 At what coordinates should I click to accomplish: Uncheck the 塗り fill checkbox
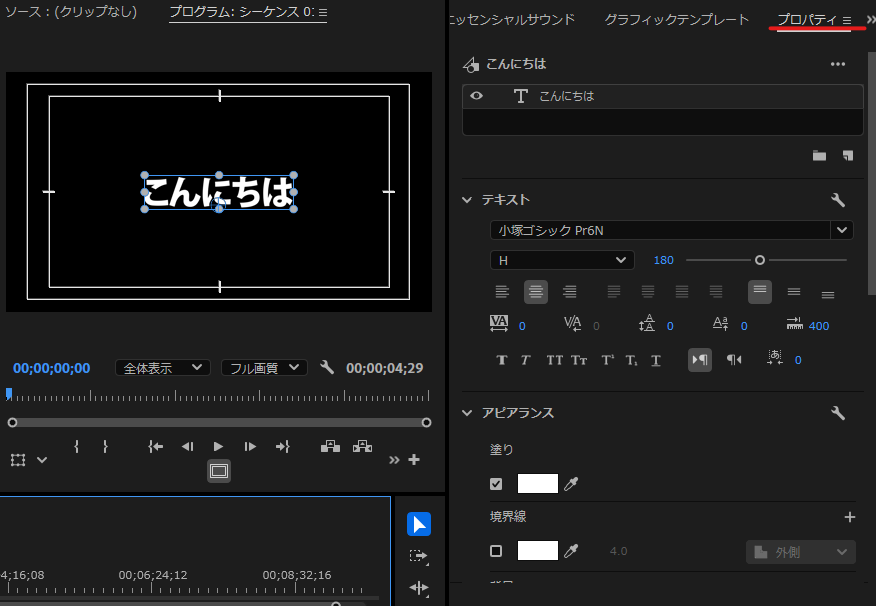(x=496, y=484)
